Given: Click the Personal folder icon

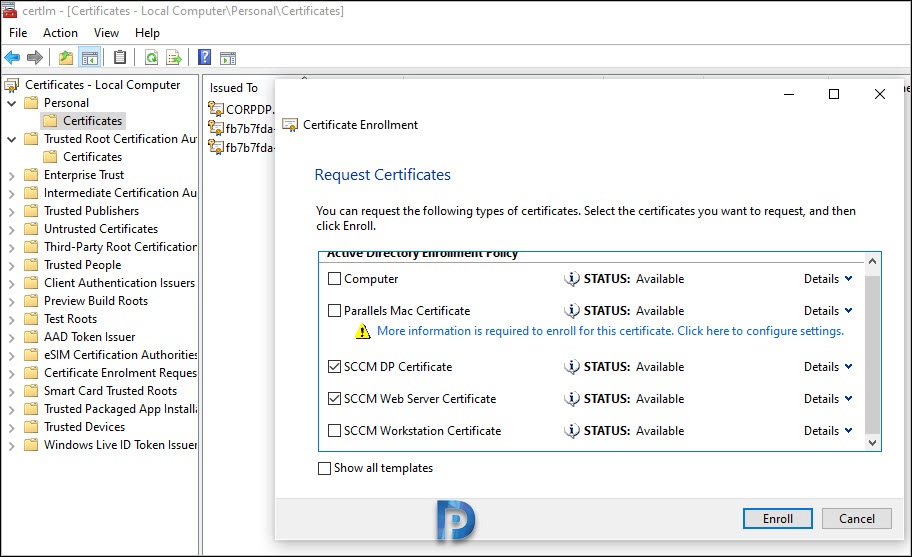Looking at the screenshot, I should click(x=31, y=103).
